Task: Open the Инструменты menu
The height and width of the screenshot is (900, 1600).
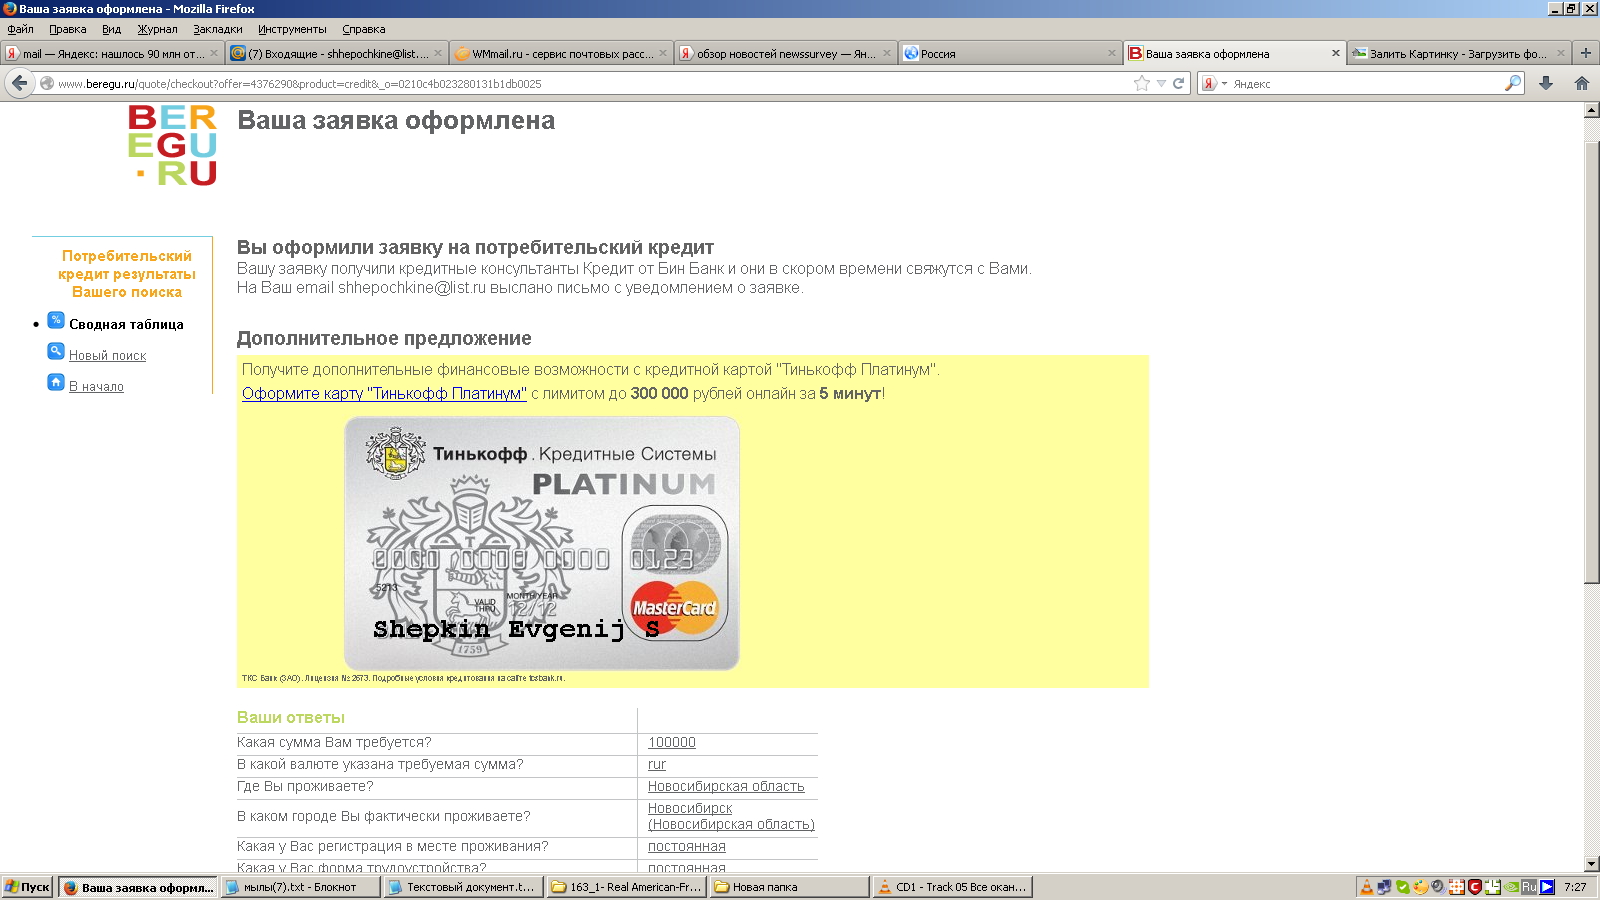Action: click(x=292, y=29)
